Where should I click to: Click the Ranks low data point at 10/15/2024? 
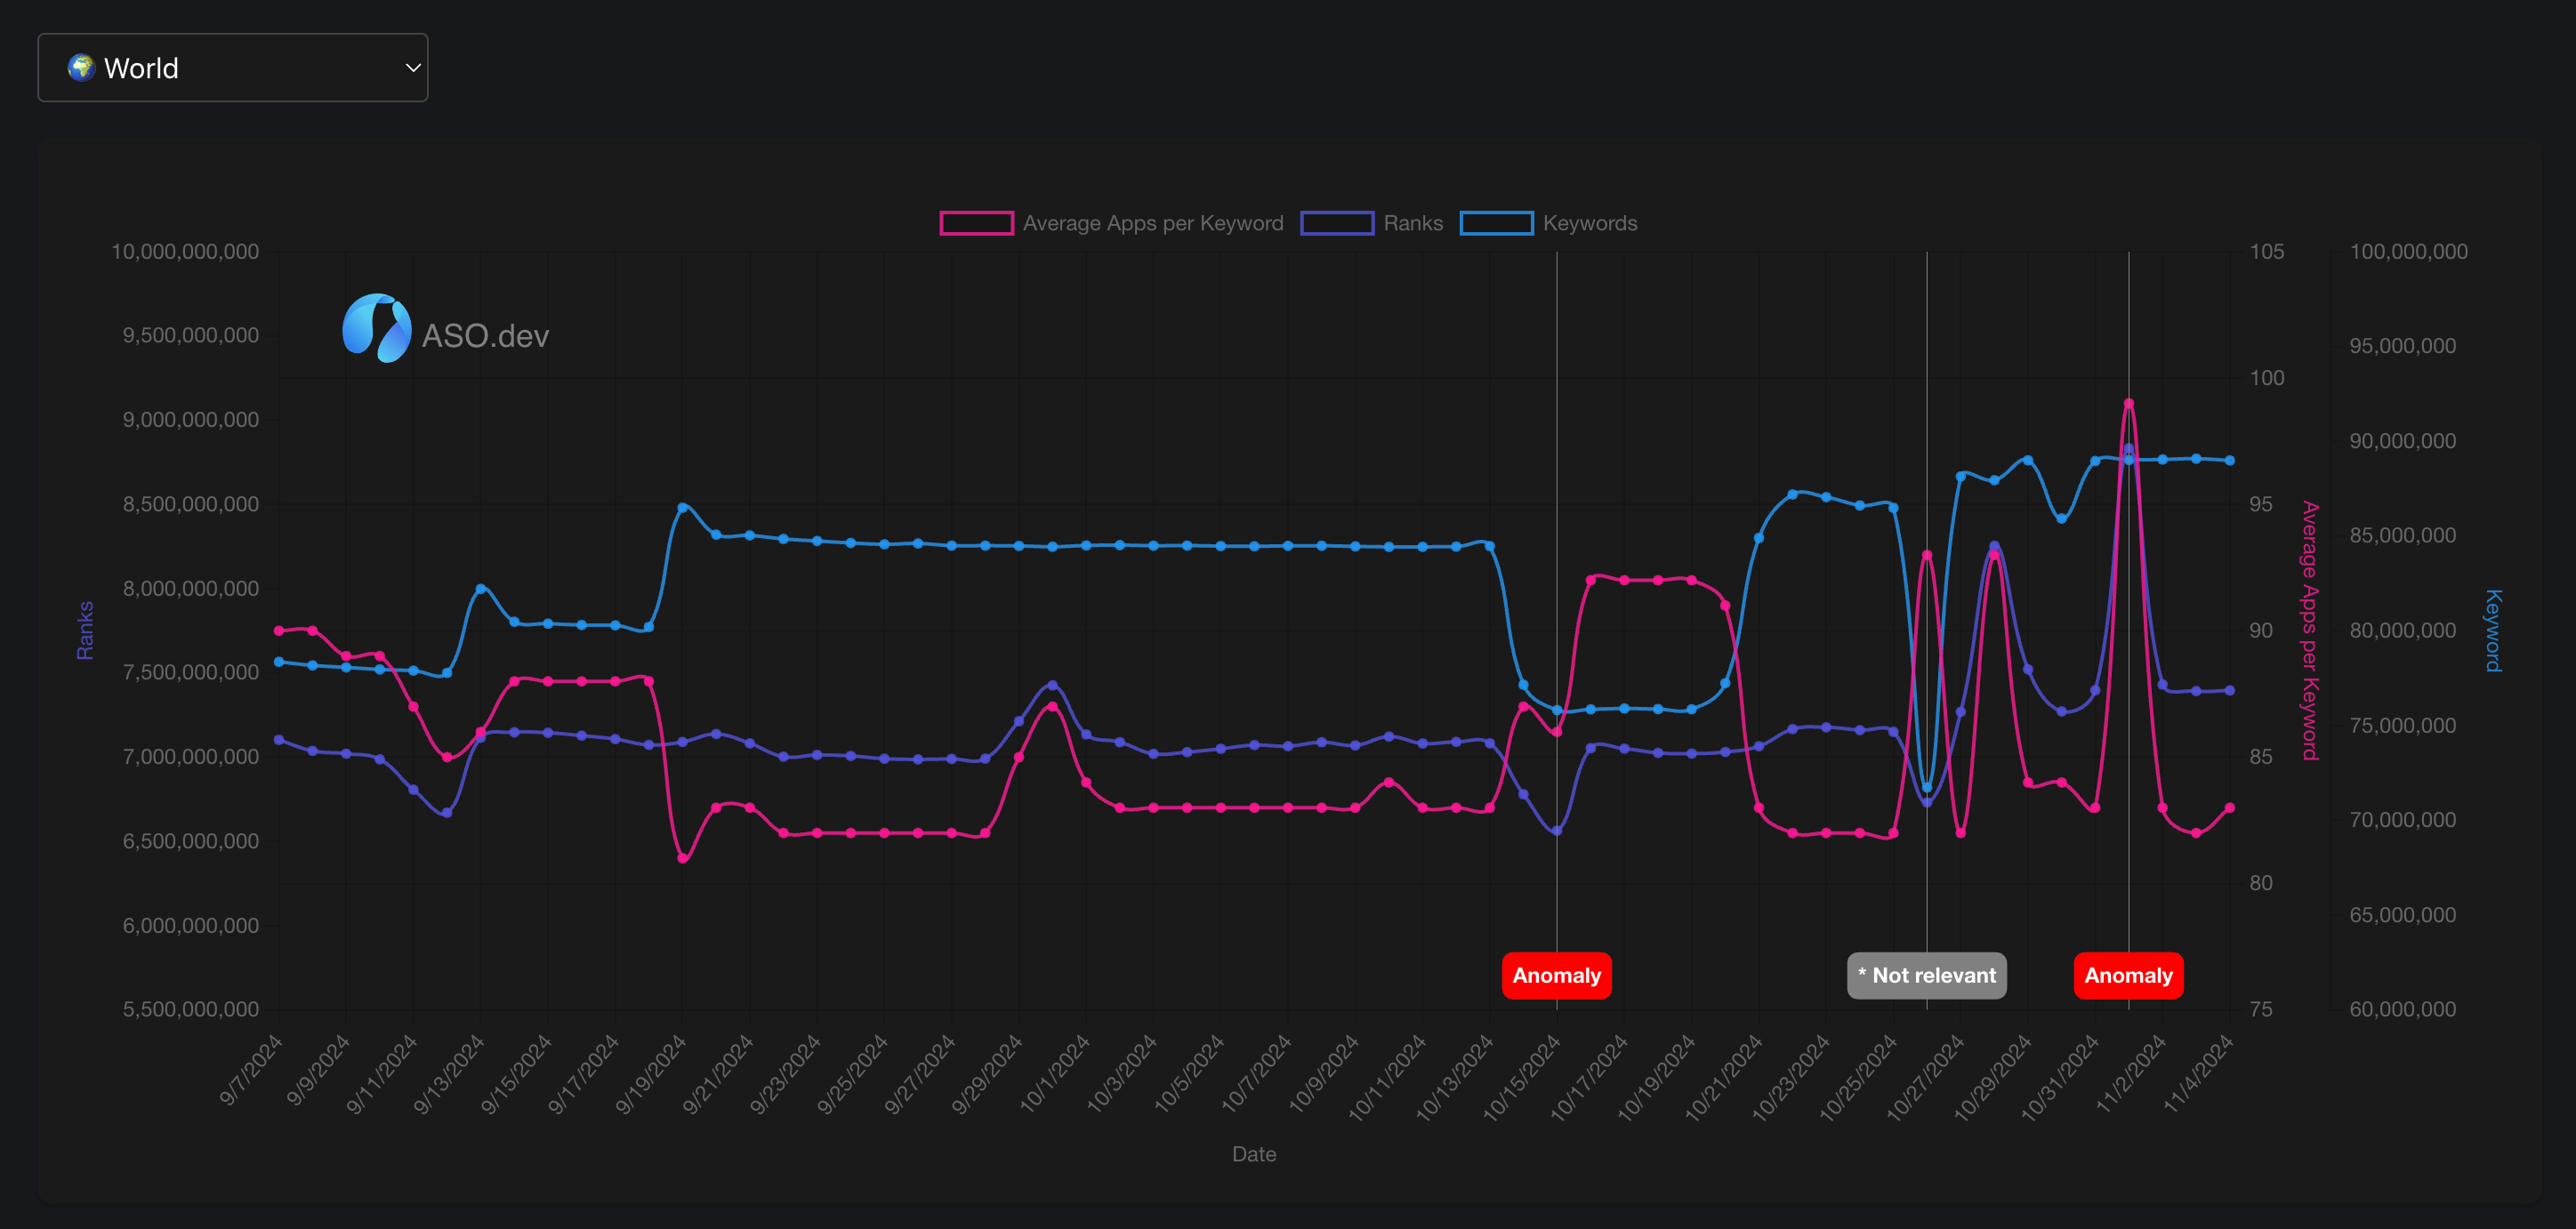pyautogui.click(x=1556, y=831)
